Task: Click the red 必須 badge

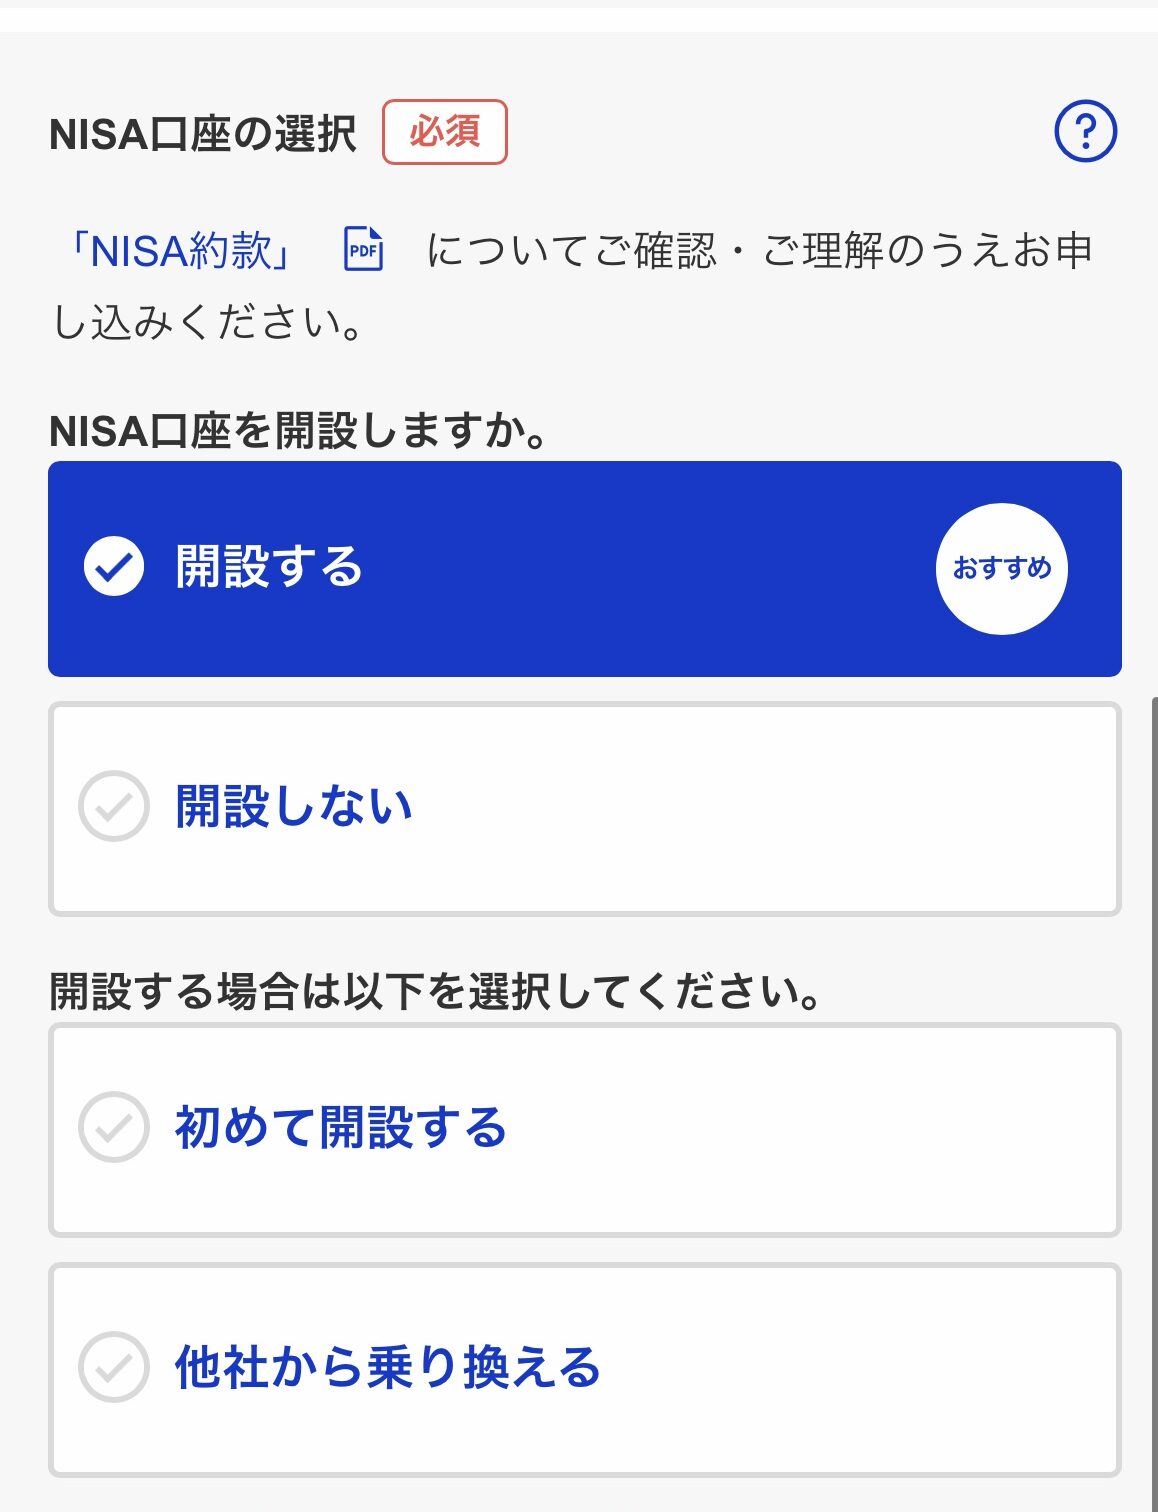Action: tap(445, 132)
